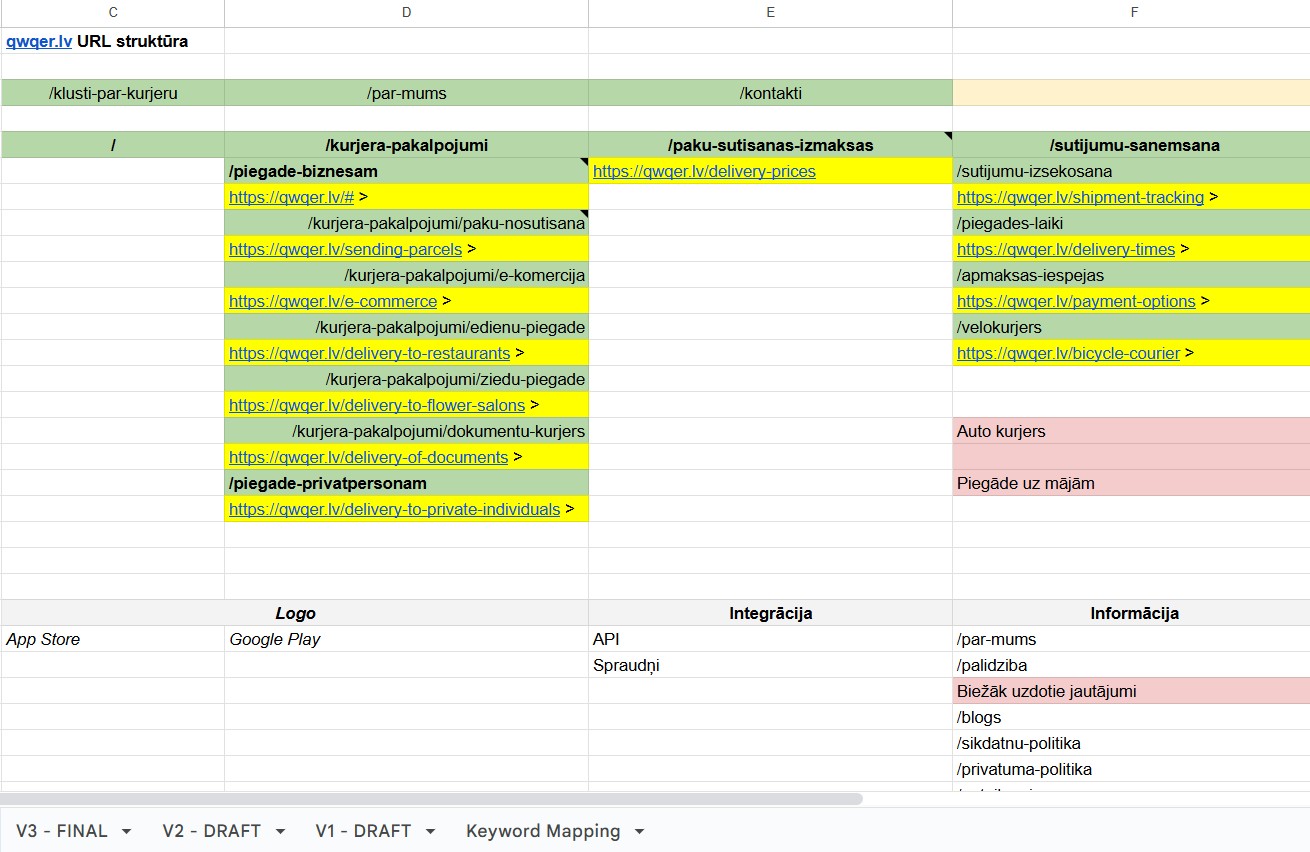Viewport: 1310px width, 852px height.
Task: Select the Biežāk uzdotie jautājumi cell
Action: [1130, 691]
